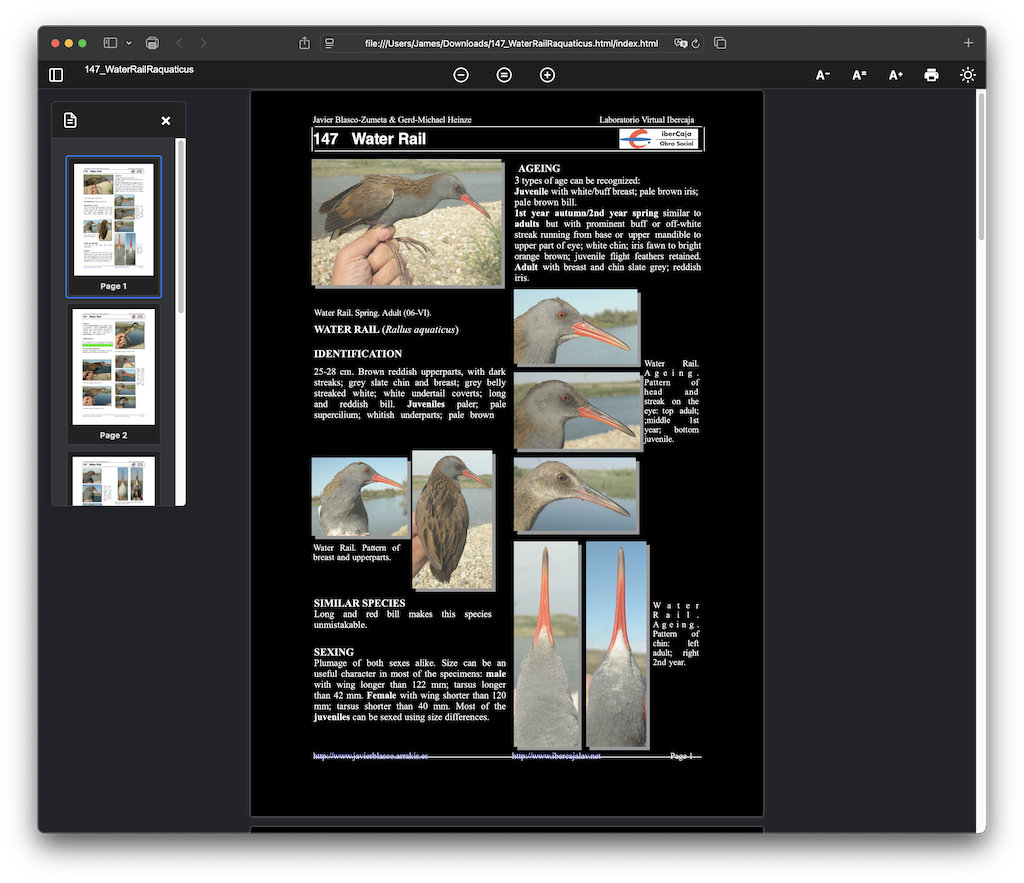Open the Safari sidebar dropdown chevron
The height and width of the screenshot is (883, 1024).
click(129, 43)
